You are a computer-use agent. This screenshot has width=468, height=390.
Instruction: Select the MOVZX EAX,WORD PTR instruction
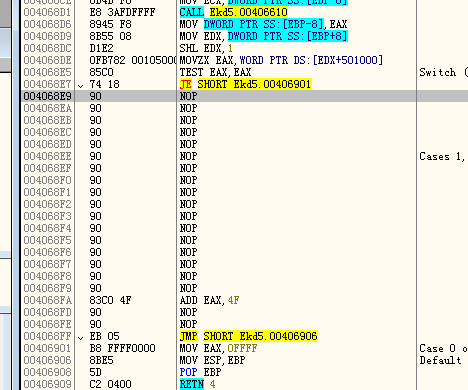click(281, 60)
